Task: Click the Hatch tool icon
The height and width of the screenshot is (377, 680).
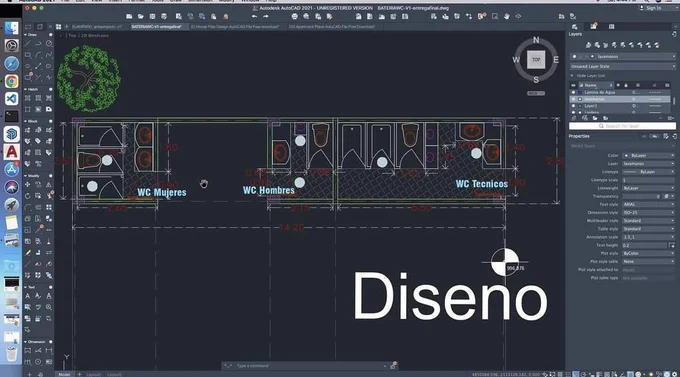Action: click(28, 98)
